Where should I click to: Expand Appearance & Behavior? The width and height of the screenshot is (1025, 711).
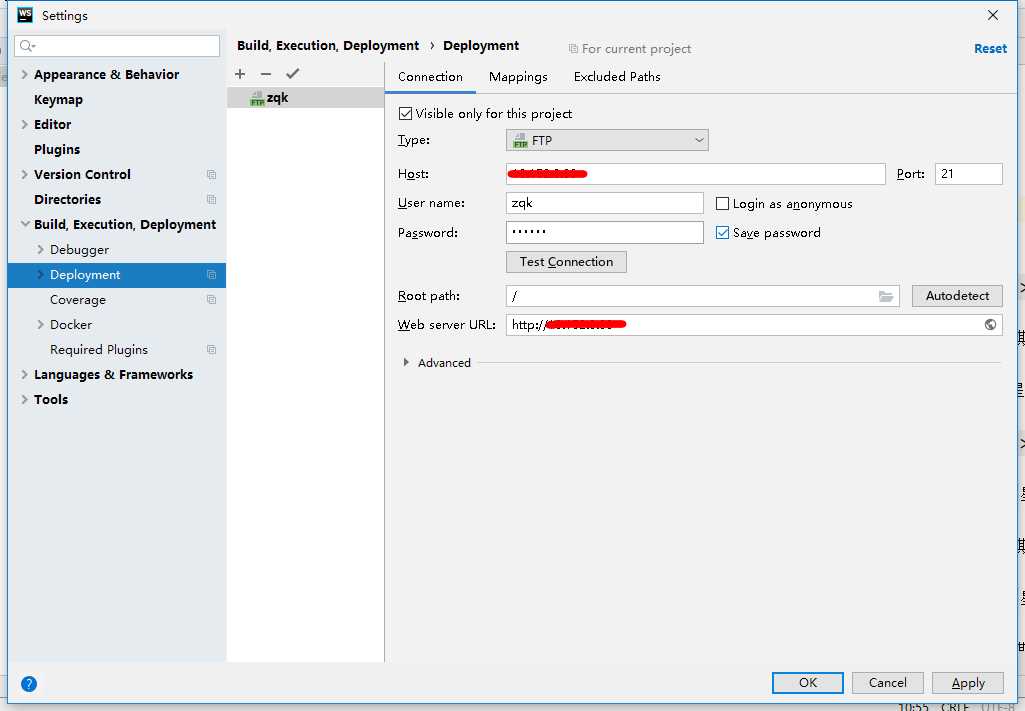coord(24,74)
